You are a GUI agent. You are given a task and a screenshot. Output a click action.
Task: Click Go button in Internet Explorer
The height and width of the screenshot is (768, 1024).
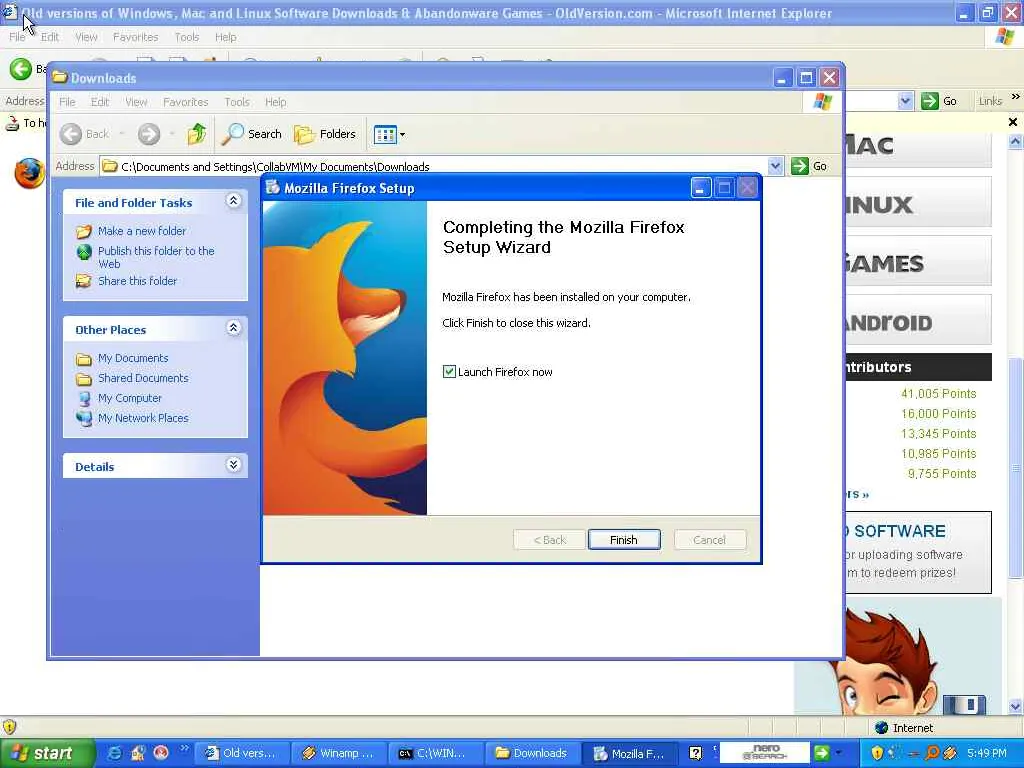939,101
